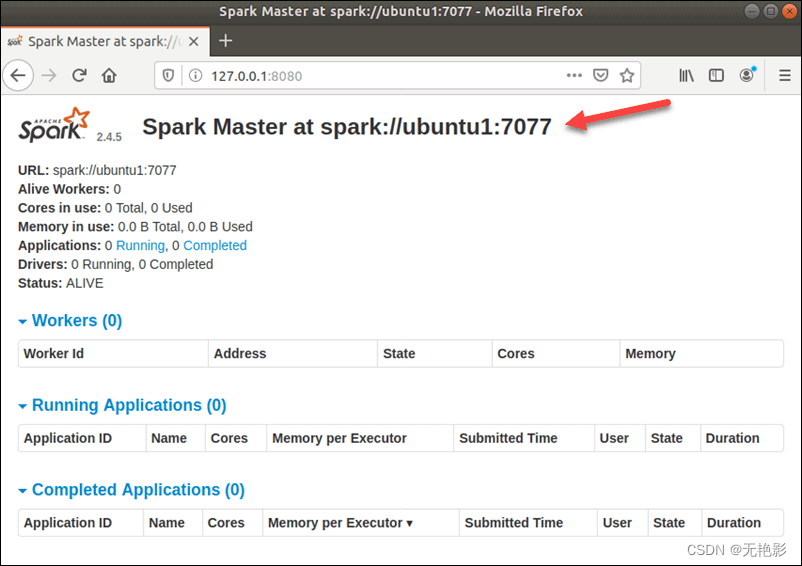Select the Spark Master browser tab

click(105, 41)
